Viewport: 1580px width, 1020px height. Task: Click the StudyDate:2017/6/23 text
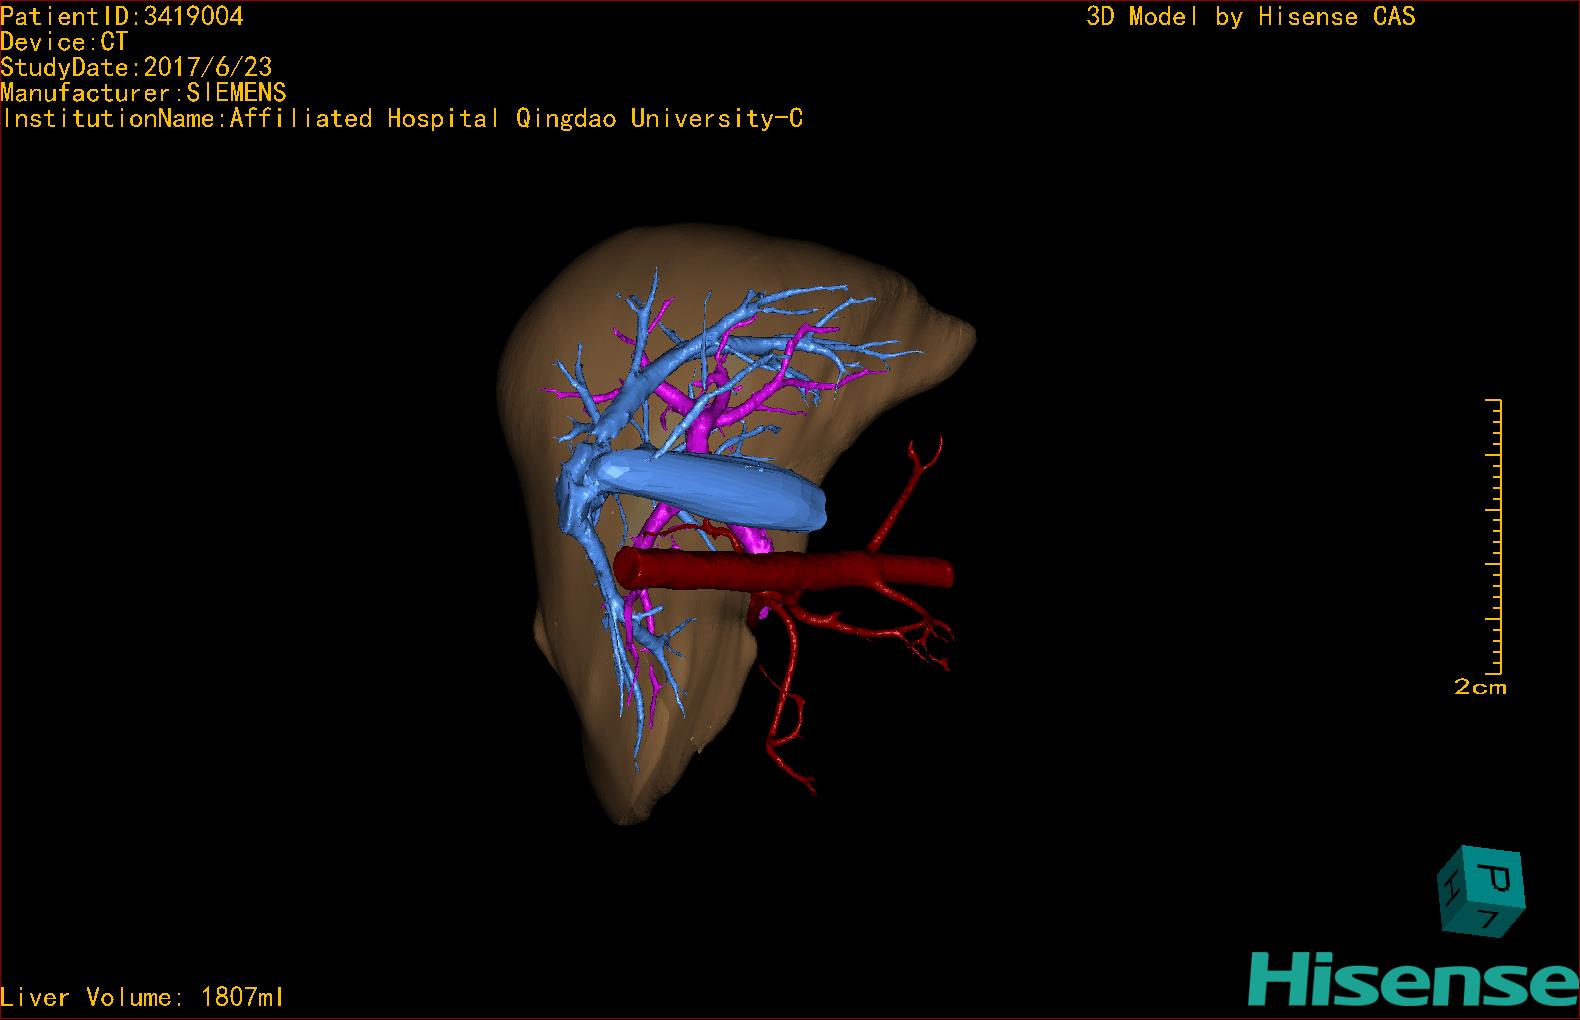[136, 67]
